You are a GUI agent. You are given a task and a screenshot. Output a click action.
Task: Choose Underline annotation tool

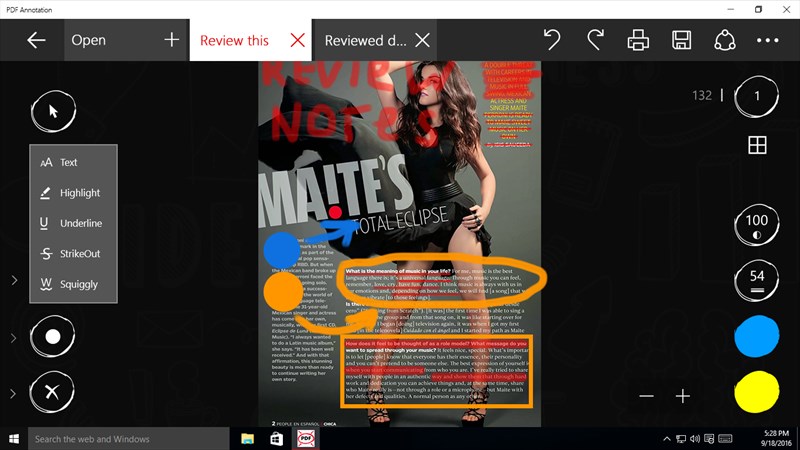click(x=73, y=223)
